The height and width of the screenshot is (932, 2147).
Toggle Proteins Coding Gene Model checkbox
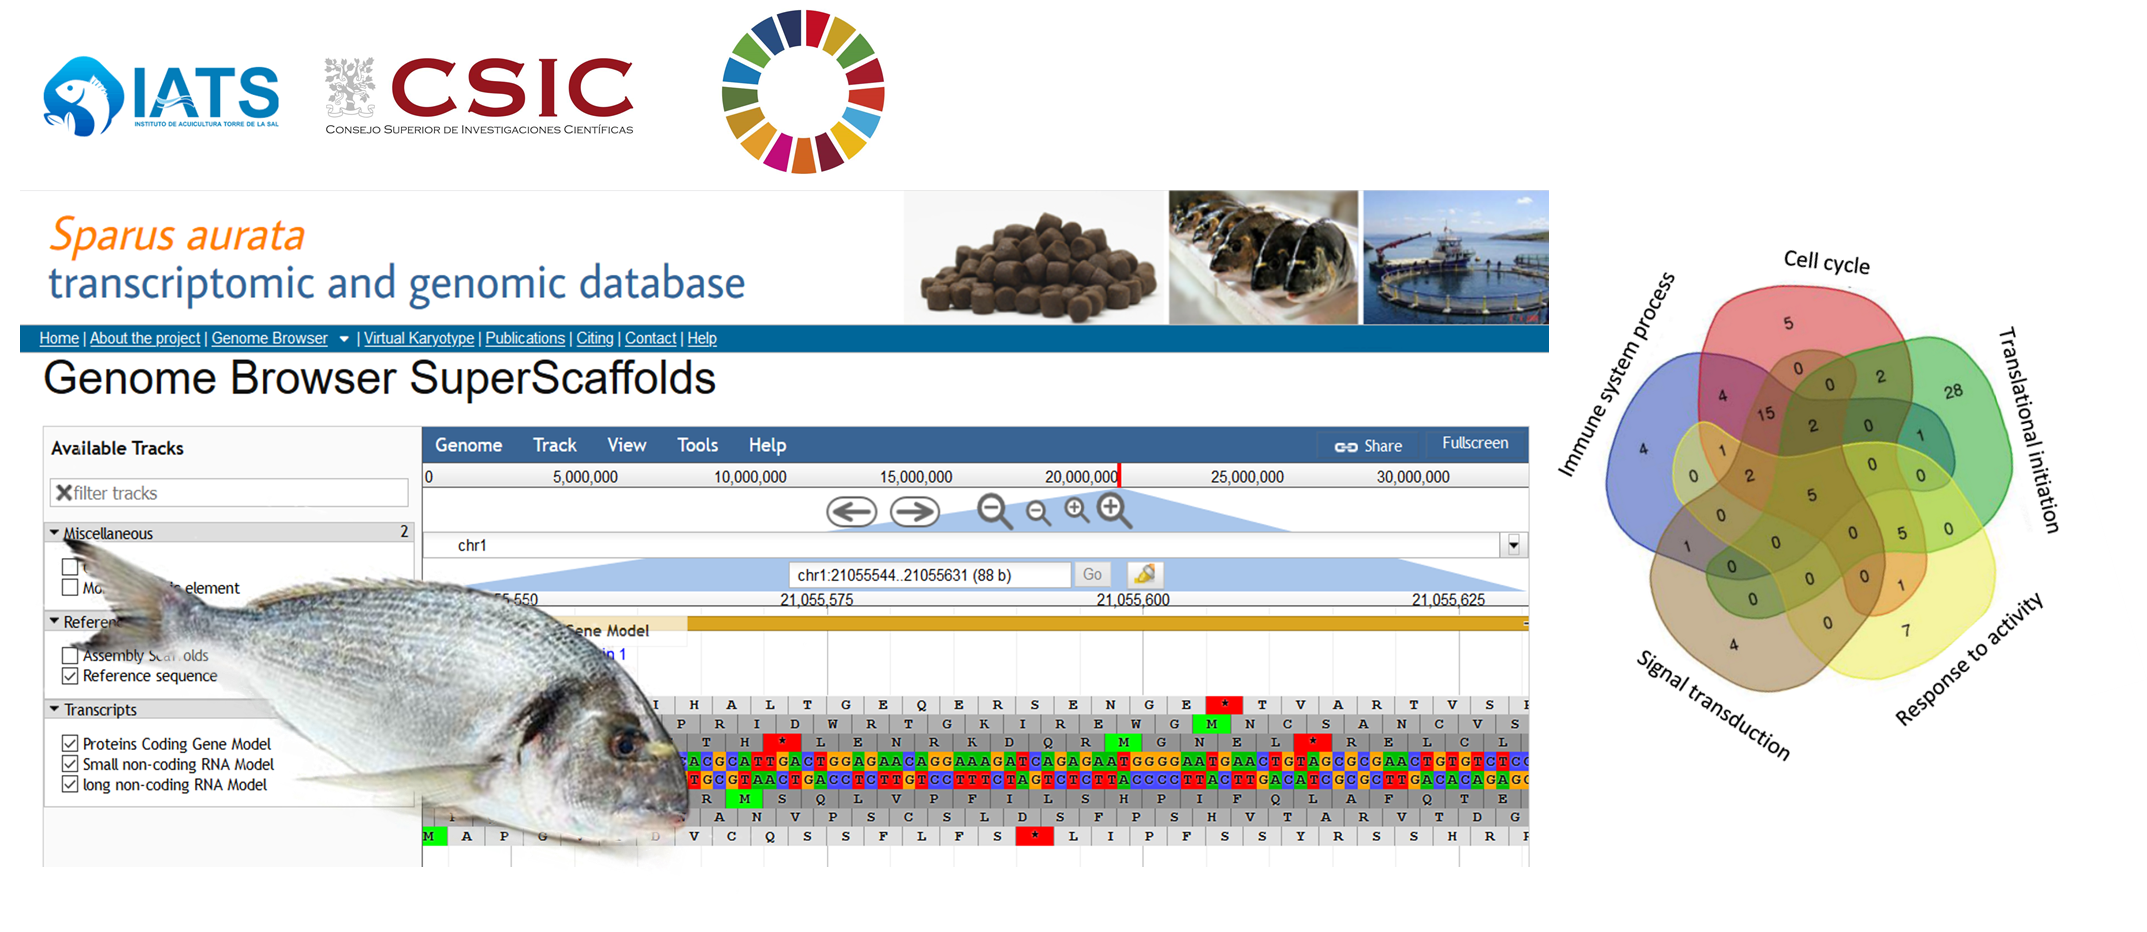(x=70, y=743)
